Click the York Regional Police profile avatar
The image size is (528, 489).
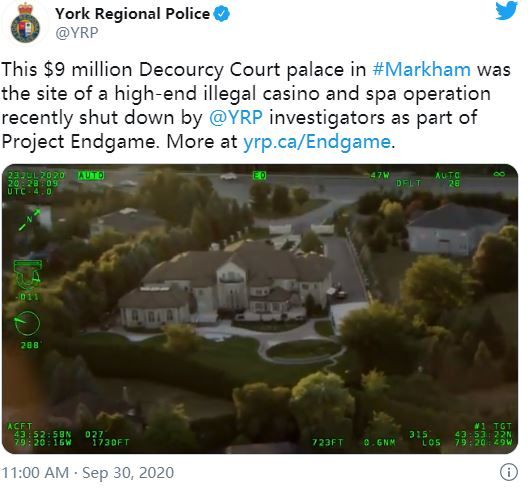(x=25, y=23)
